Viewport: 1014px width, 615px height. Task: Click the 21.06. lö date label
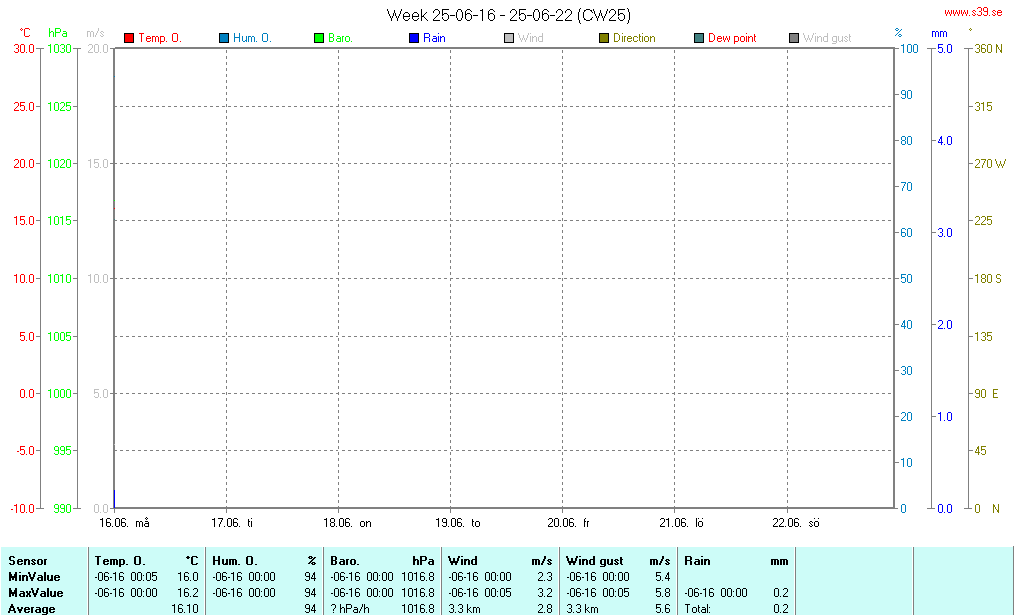681,523
